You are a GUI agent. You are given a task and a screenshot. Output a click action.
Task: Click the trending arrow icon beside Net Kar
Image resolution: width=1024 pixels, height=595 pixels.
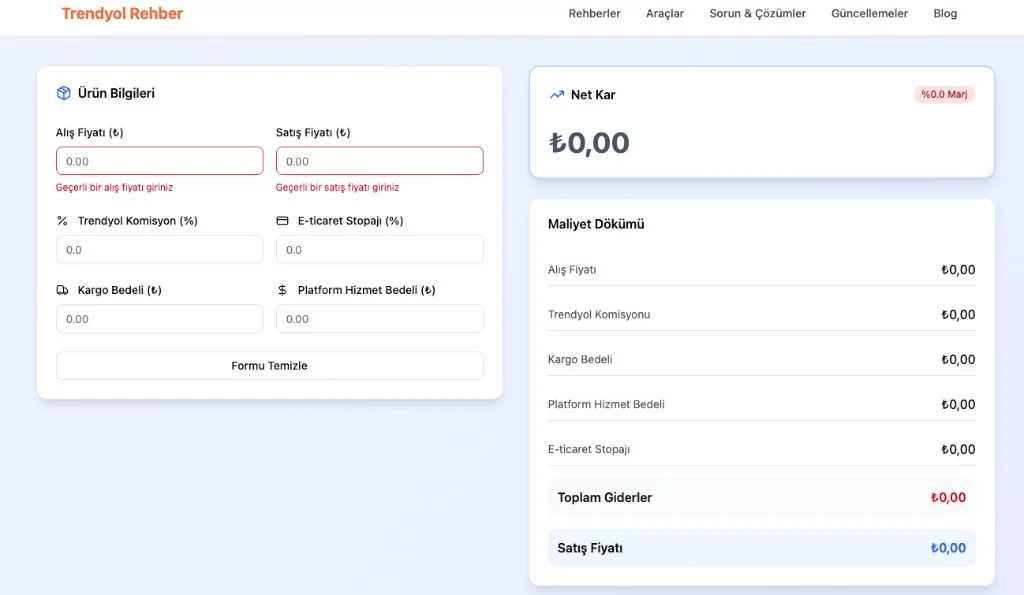click(557, 95)
